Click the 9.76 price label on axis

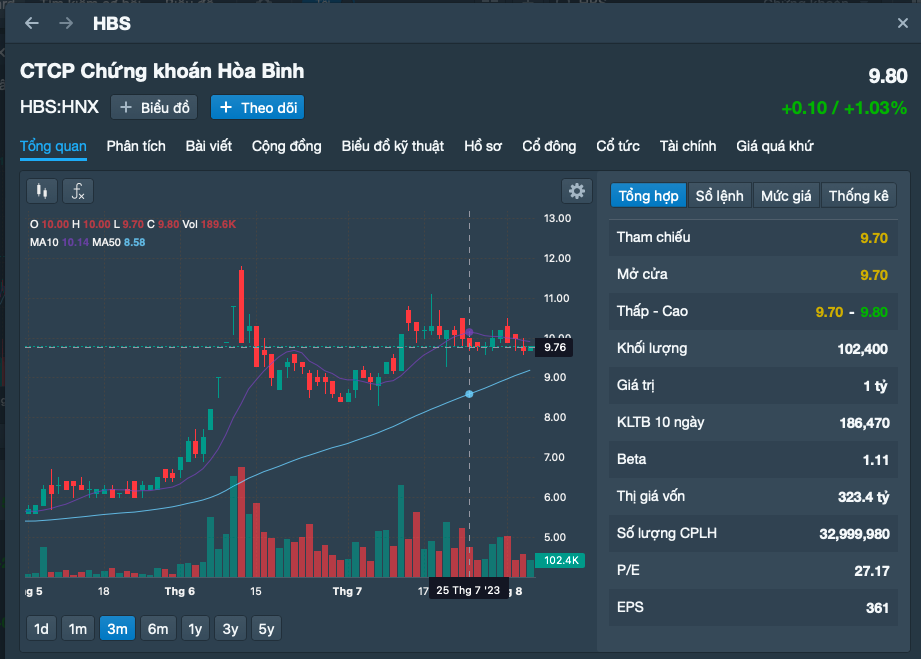(x=554, y=347)
